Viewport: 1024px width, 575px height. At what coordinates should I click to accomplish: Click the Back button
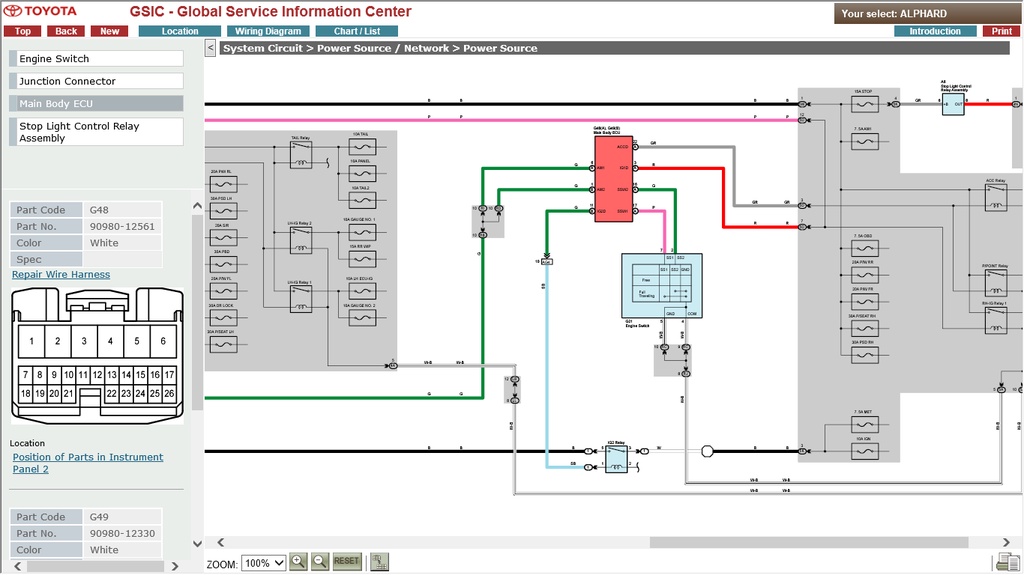[x=66, y=31]
